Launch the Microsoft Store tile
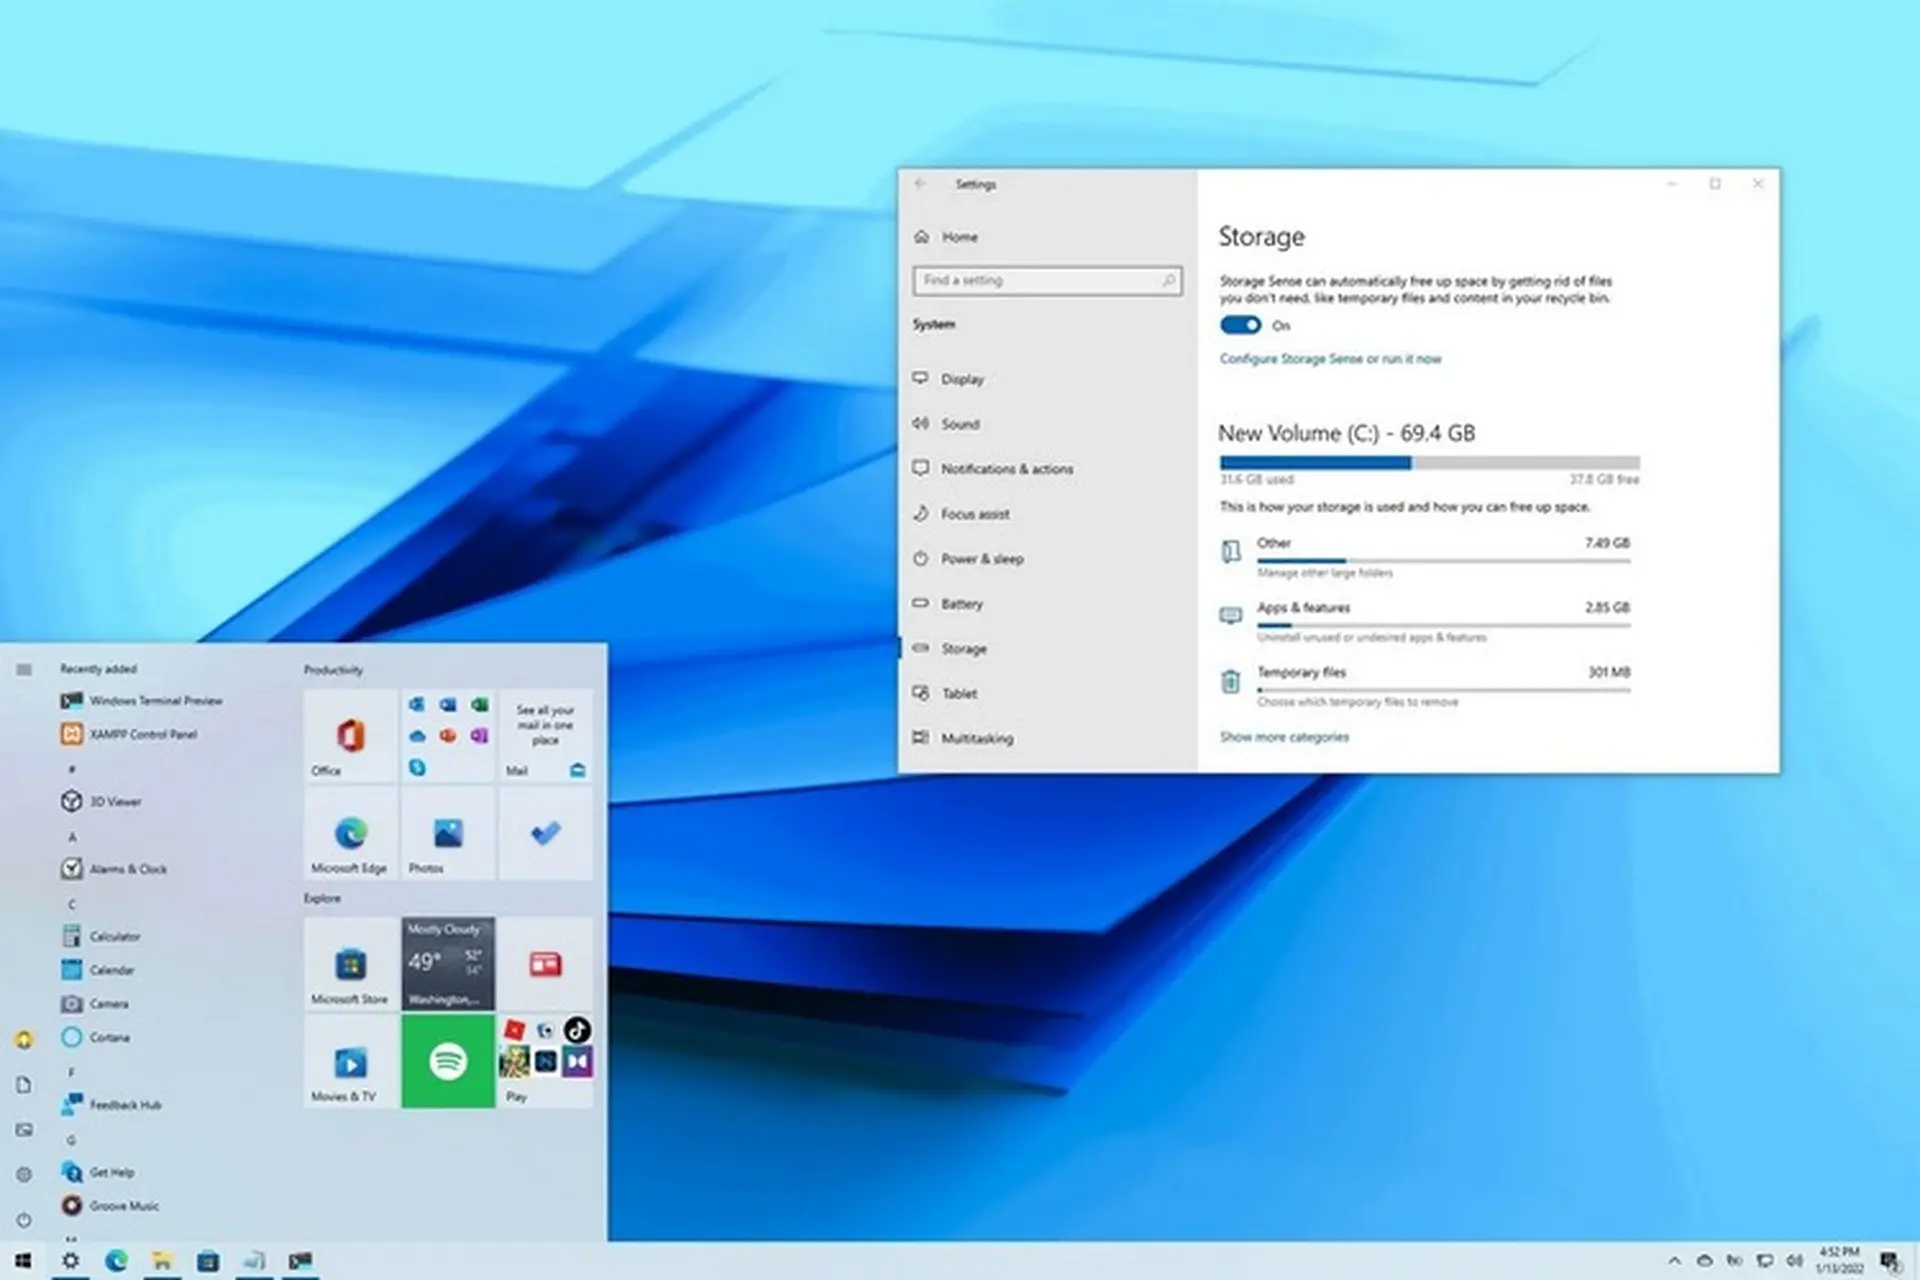Image resolution: width=1920 pixels, height=1280 pixels. pos(349,965)
